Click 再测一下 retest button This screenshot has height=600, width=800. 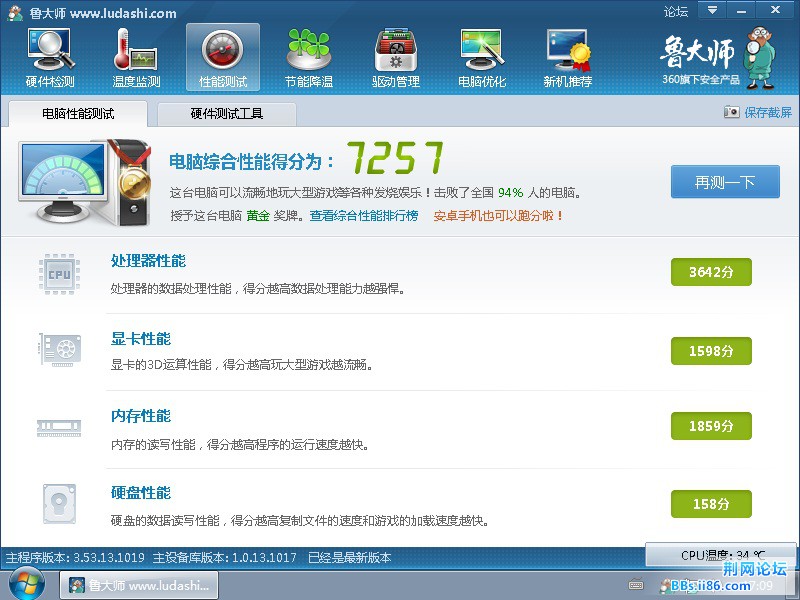pos(725,182)
